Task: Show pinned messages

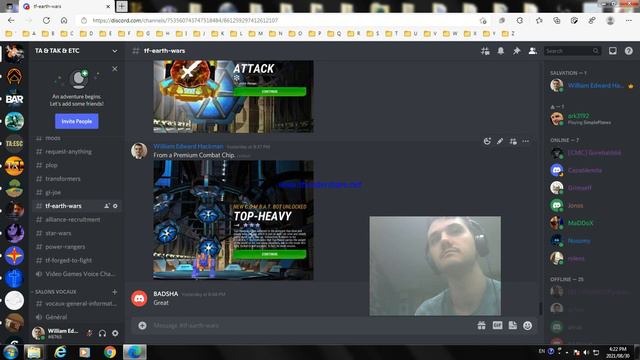Action: (x=516, y=51)
